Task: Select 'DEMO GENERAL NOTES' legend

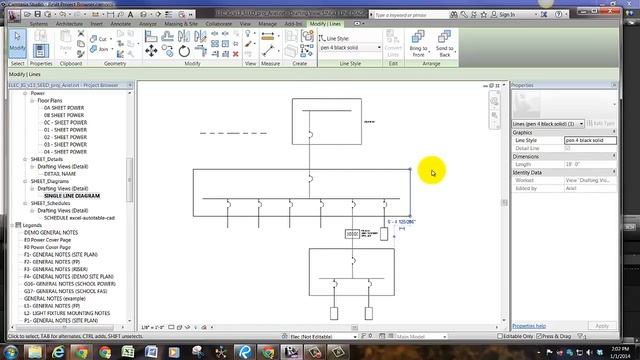Action: coord(51,233)
